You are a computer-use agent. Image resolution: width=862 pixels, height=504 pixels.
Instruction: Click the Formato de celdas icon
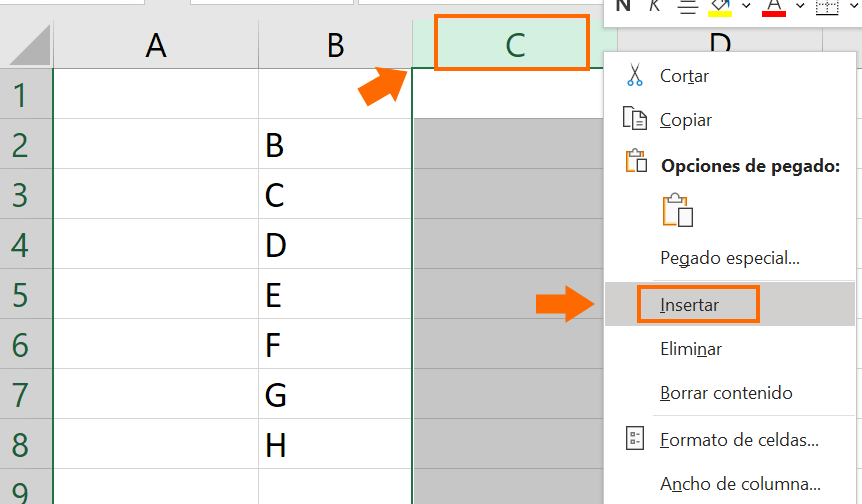tap(634, 439)
